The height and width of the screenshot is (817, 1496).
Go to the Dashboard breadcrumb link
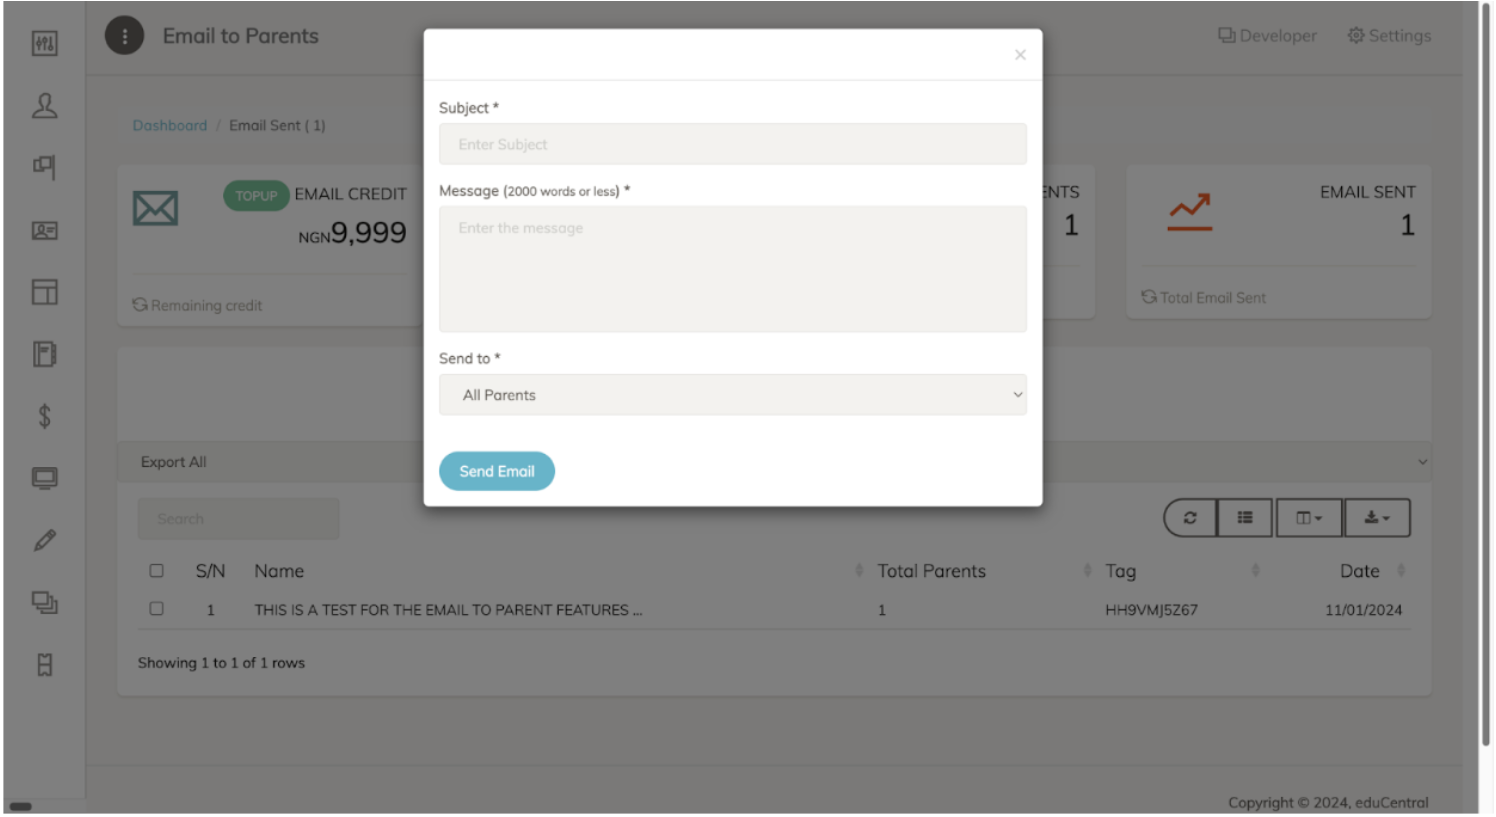point(170,126)
